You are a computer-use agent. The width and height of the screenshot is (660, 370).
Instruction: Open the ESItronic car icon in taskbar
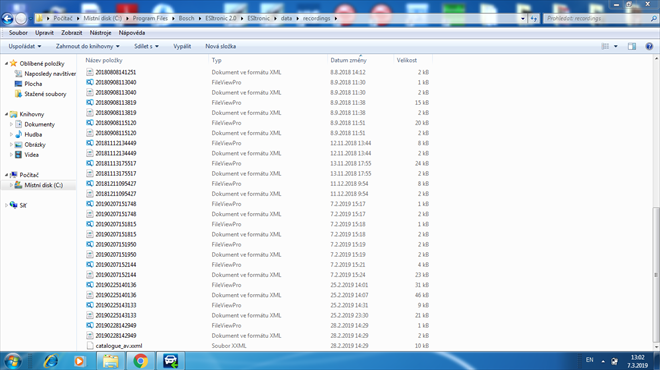pyautogui.click(x=170, y=361)
